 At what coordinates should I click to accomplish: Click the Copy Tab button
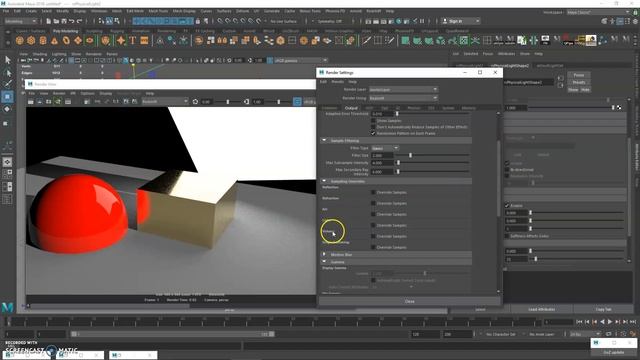coord(603,309)
